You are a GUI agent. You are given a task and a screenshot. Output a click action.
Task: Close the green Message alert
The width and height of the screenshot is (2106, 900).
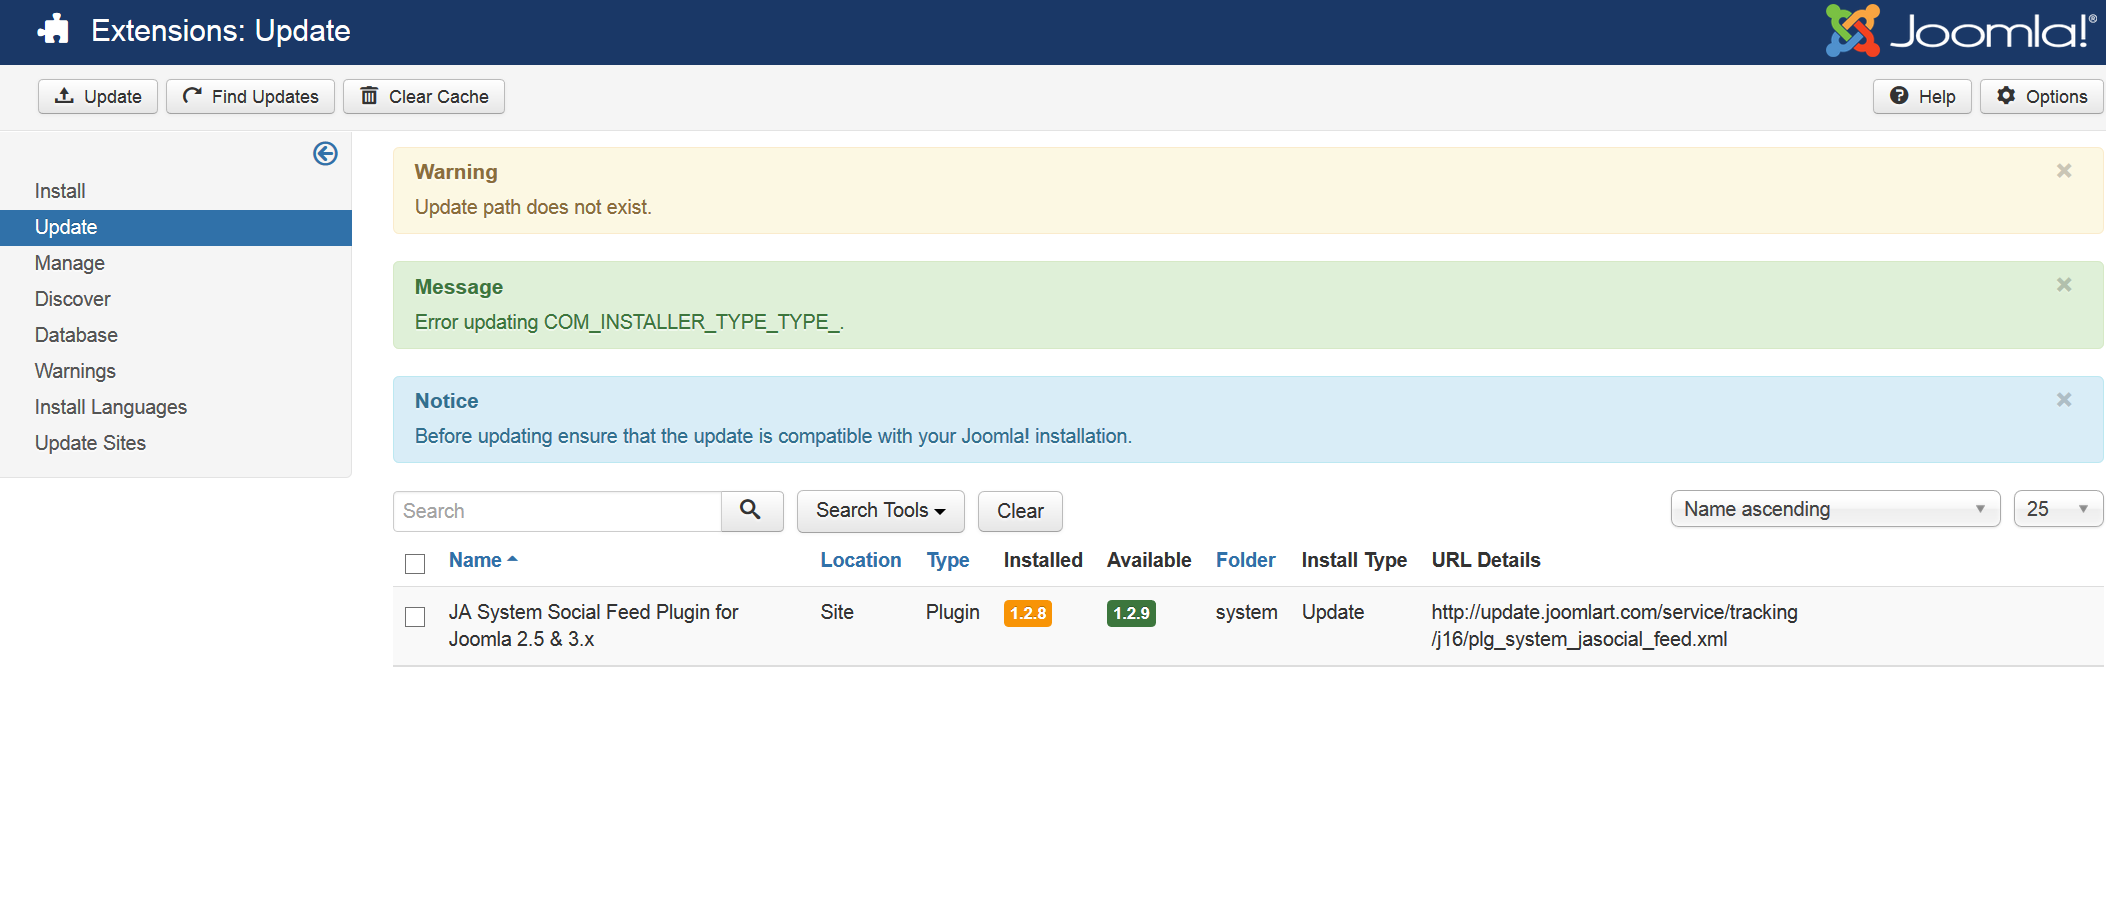click(2063, 285)
